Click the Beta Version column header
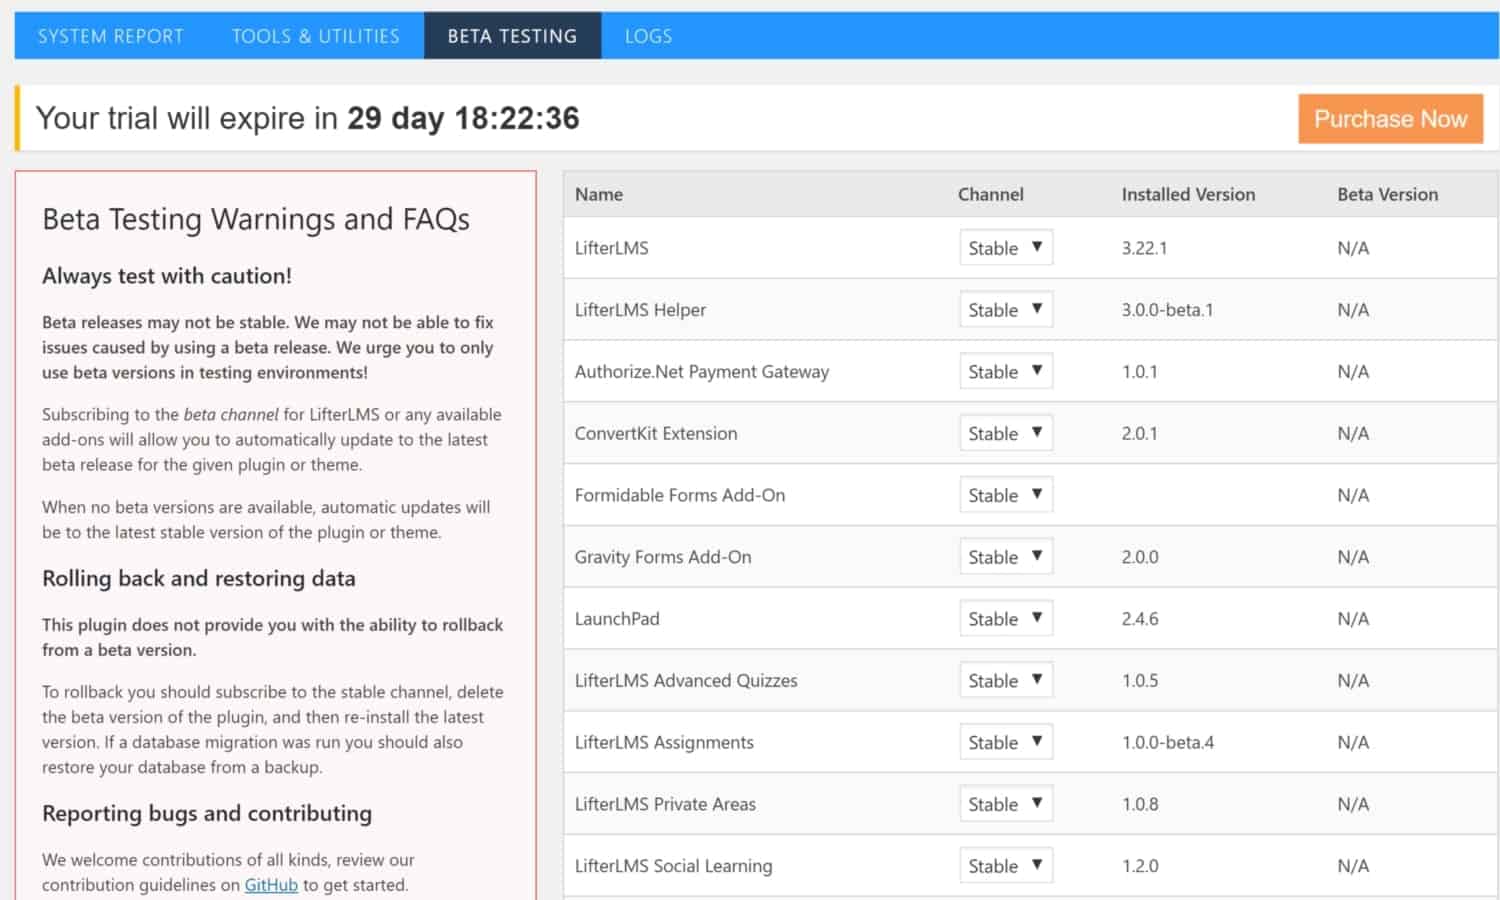This screenshot has height=900, width=1500. pyautogui.click(x=1387, y=195)
